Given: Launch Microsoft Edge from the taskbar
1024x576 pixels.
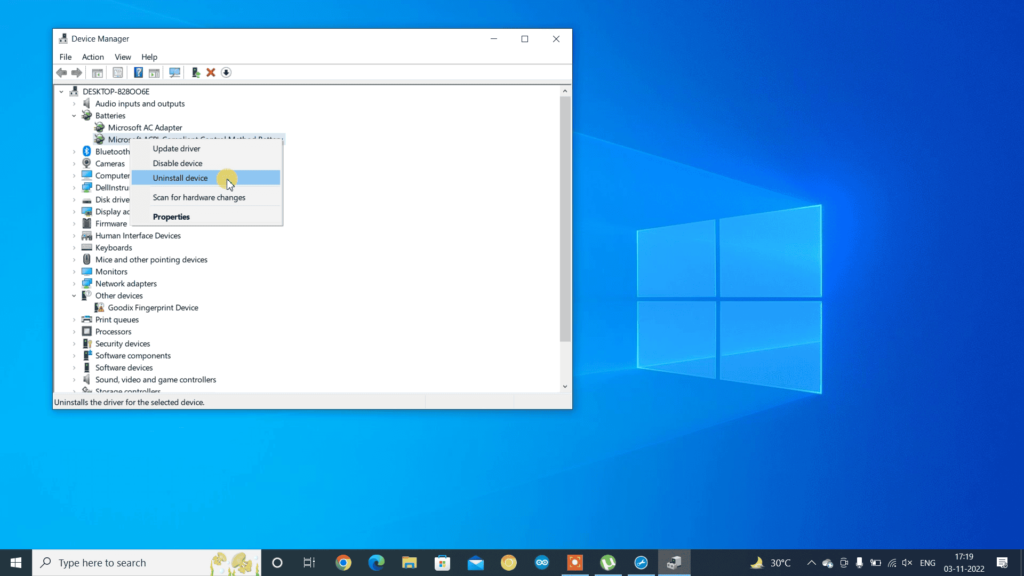Looking at the screenshot, I should click(x=376, y=562).
